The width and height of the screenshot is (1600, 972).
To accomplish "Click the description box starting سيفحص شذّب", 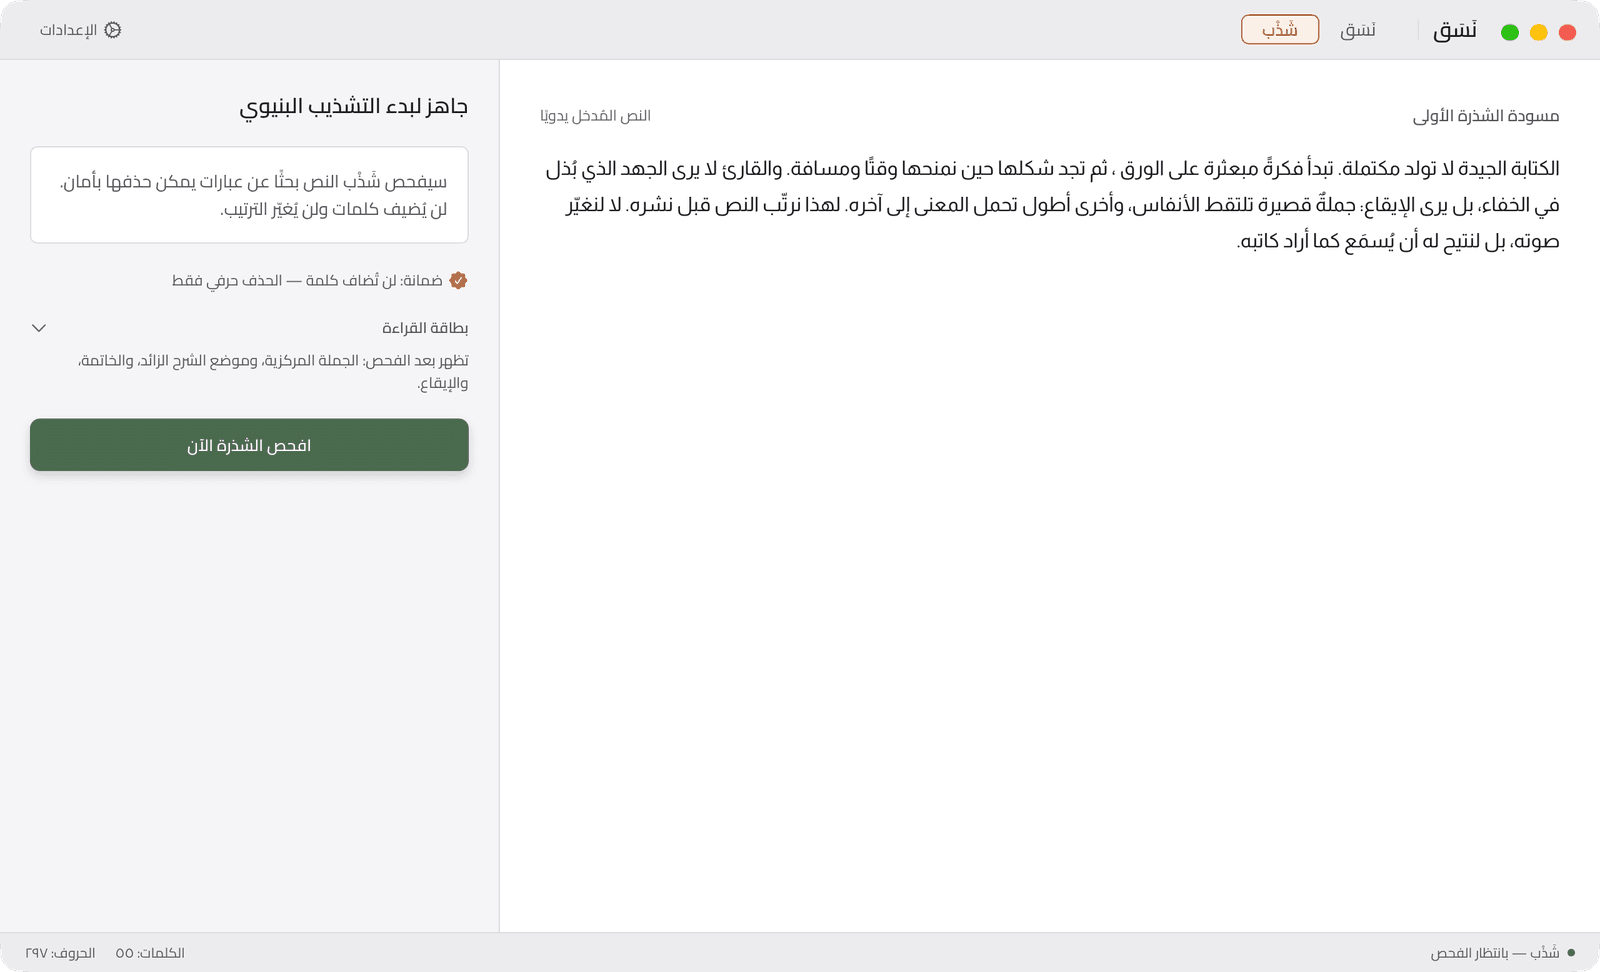I will 249,195.
